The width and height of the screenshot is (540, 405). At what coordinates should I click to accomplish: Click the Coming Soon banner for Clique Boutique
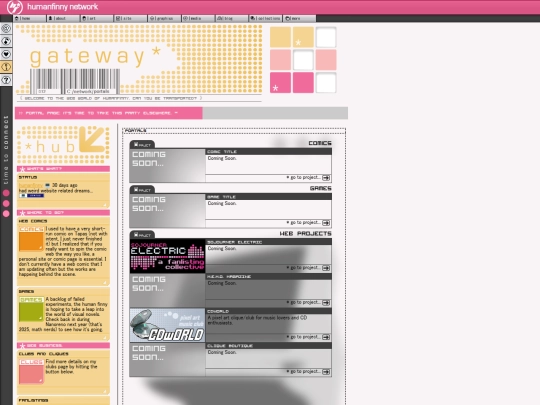[x=167, y=360]
